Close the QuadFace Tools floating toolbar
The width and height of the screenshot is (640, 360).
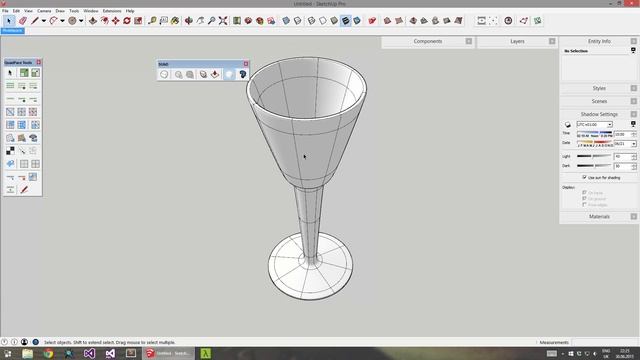click(x=39, y=62)
